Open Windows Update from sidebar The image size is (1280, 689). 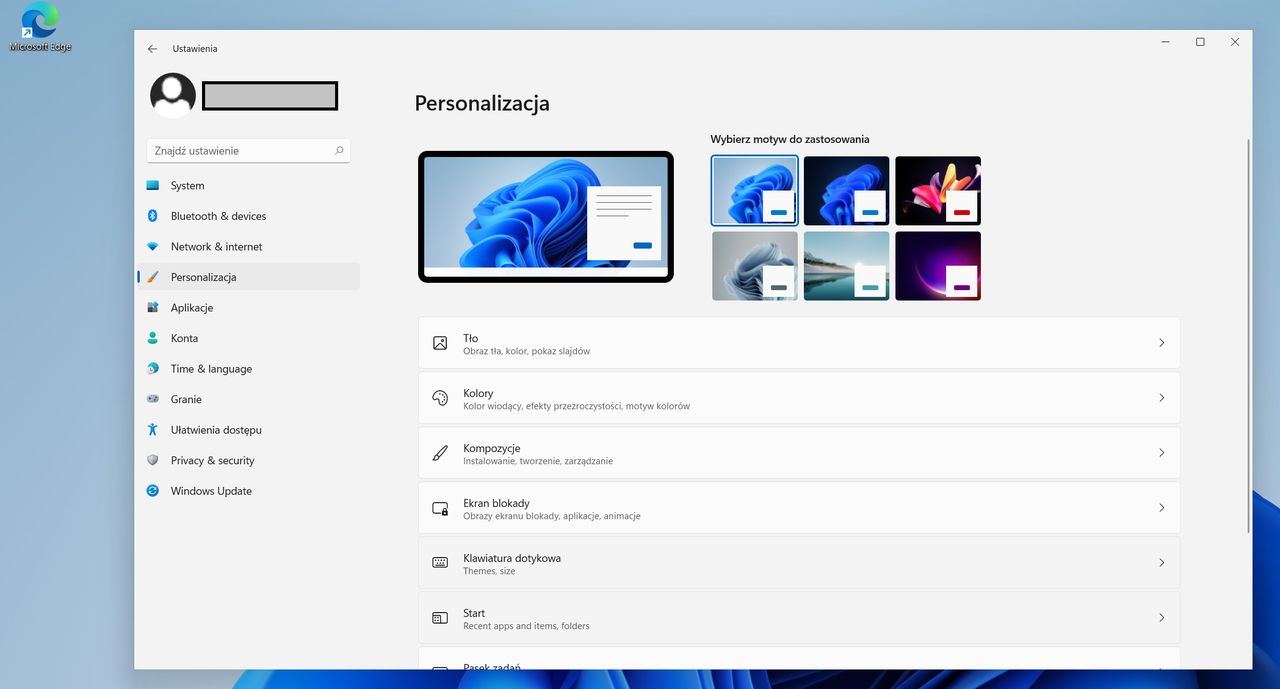tap(211, 491)
